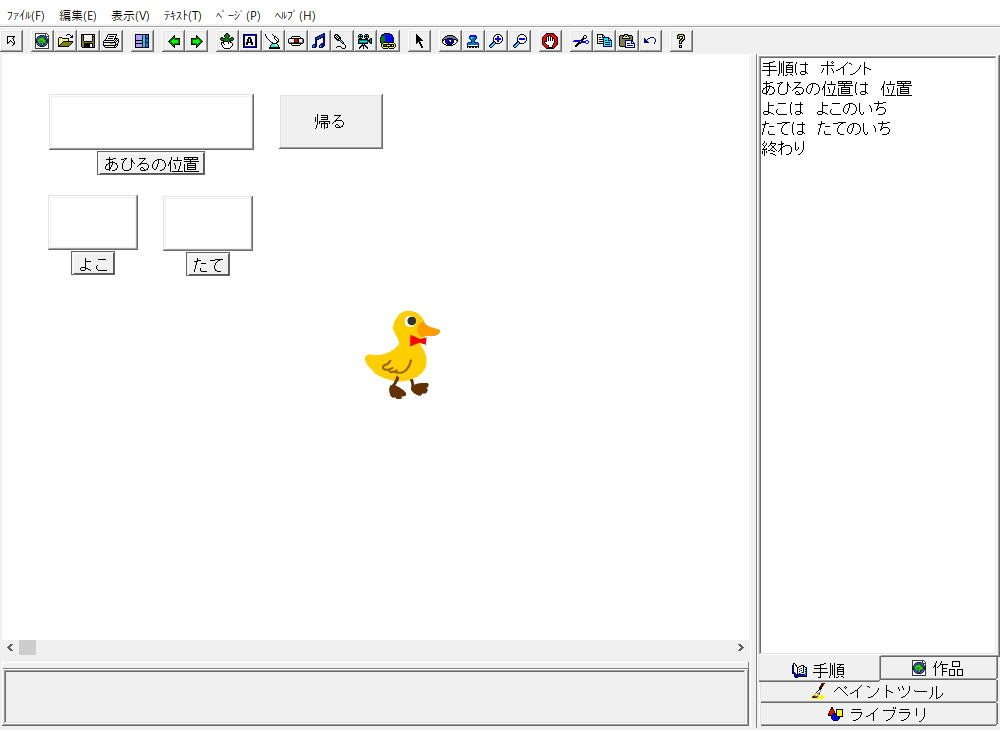Click the paste clipboard icon

coord(627,41)
